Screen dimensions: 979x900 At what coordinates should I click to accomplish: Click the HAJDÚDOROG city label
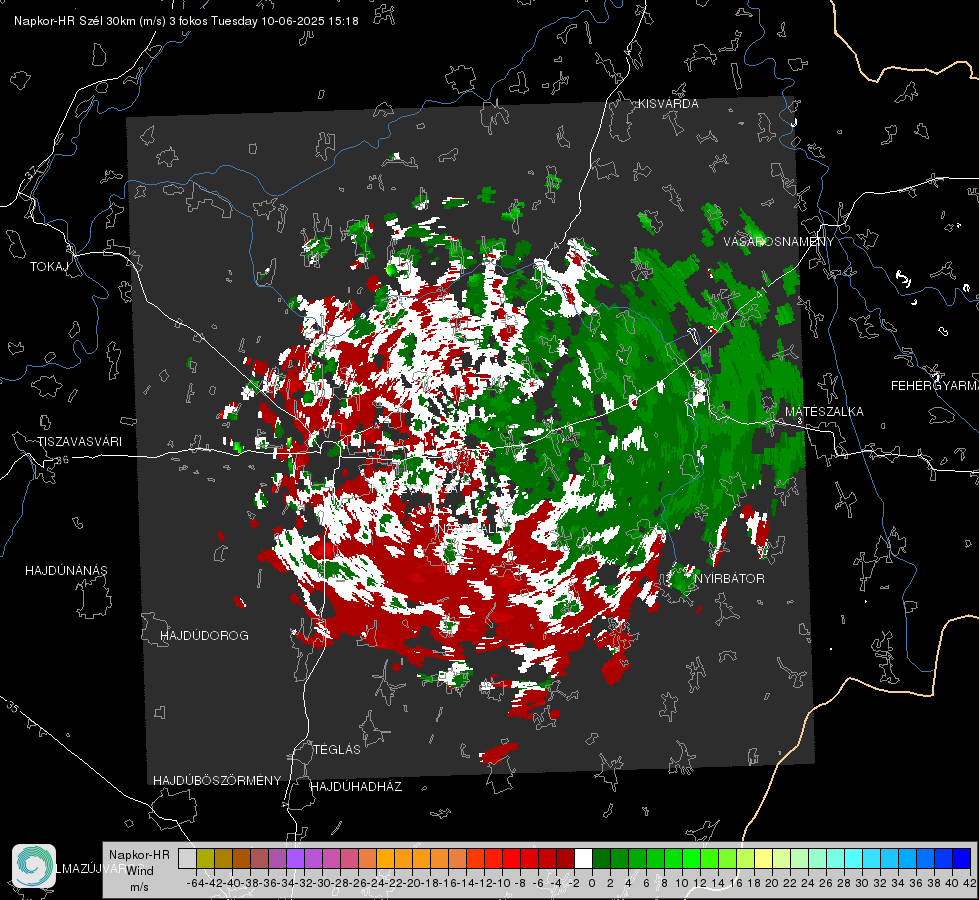204,636
